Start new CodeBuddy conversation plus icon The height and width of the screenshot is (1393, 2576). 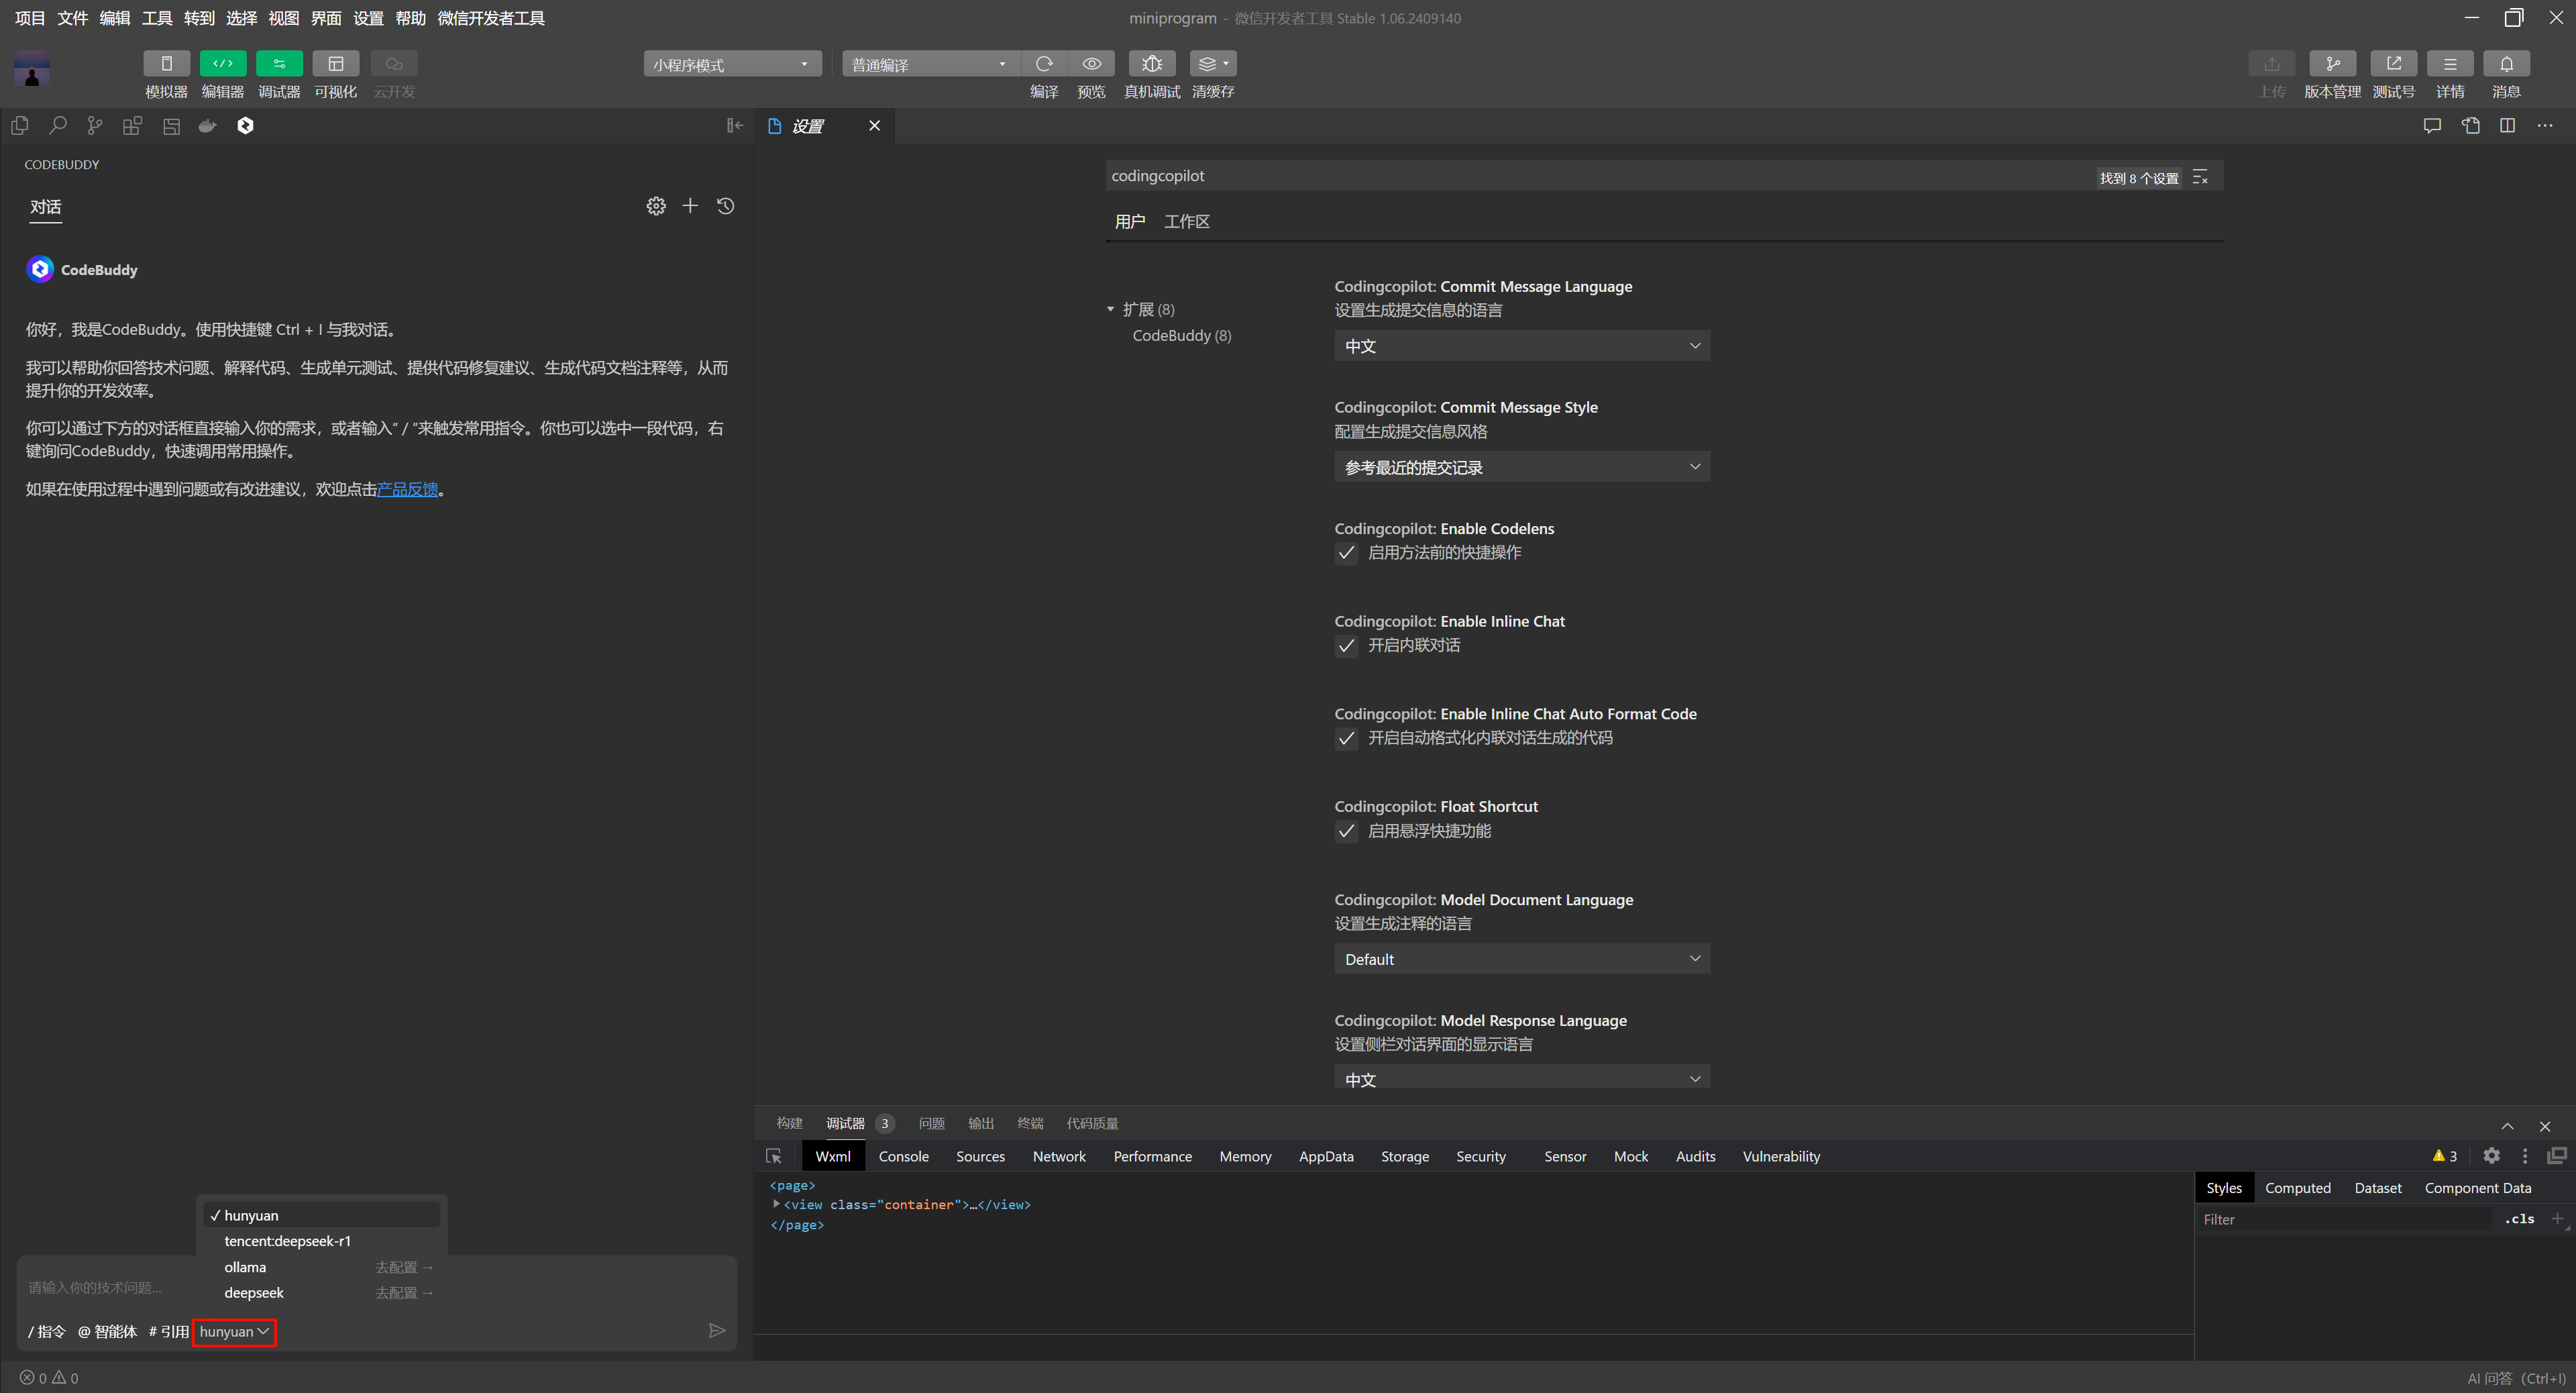(x=690, y=206)
